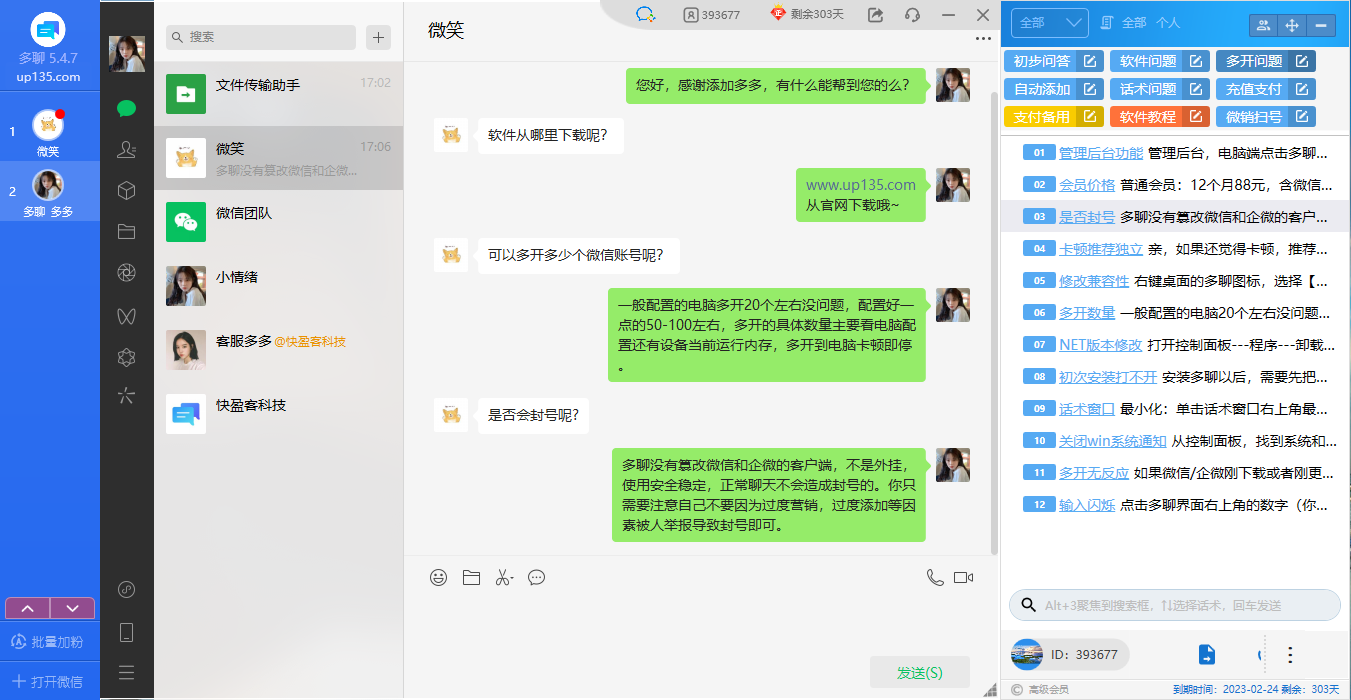
Task: Click the scissors screenshot tool icon
Action: coord(503,577)
